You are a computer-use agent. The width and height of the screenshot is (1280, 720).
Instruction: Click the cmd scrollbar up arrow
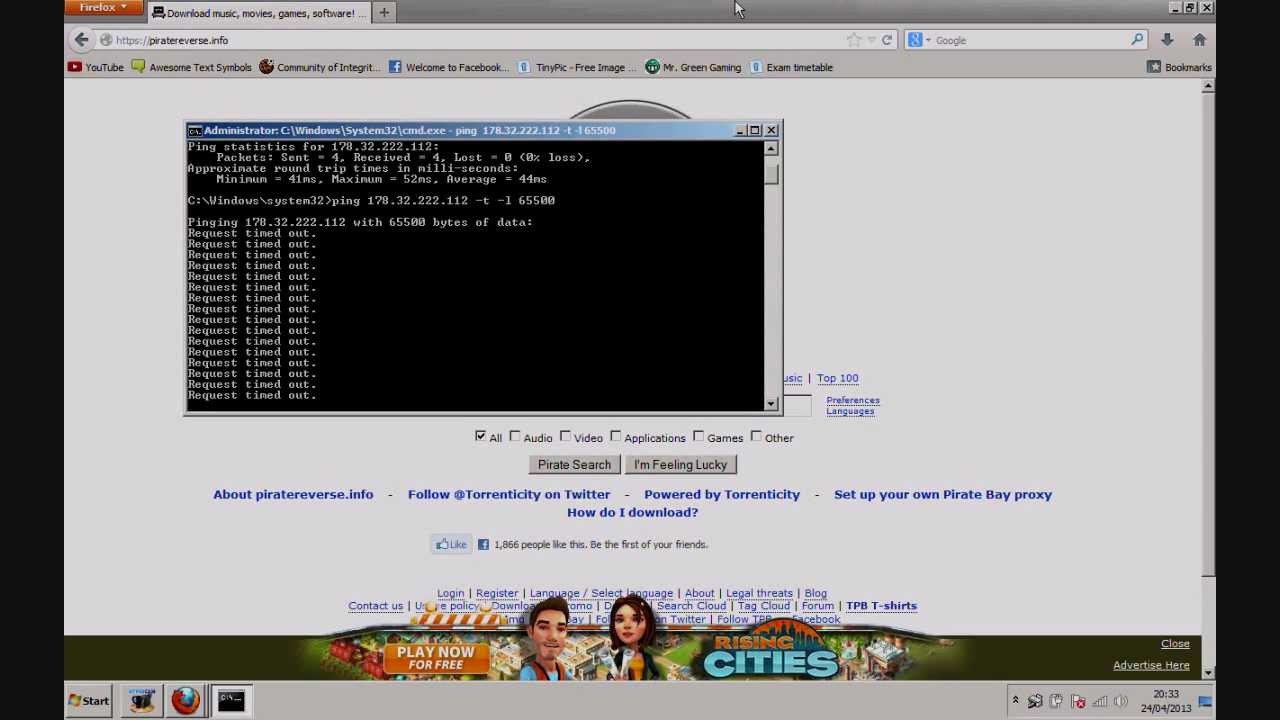point(770,148)
